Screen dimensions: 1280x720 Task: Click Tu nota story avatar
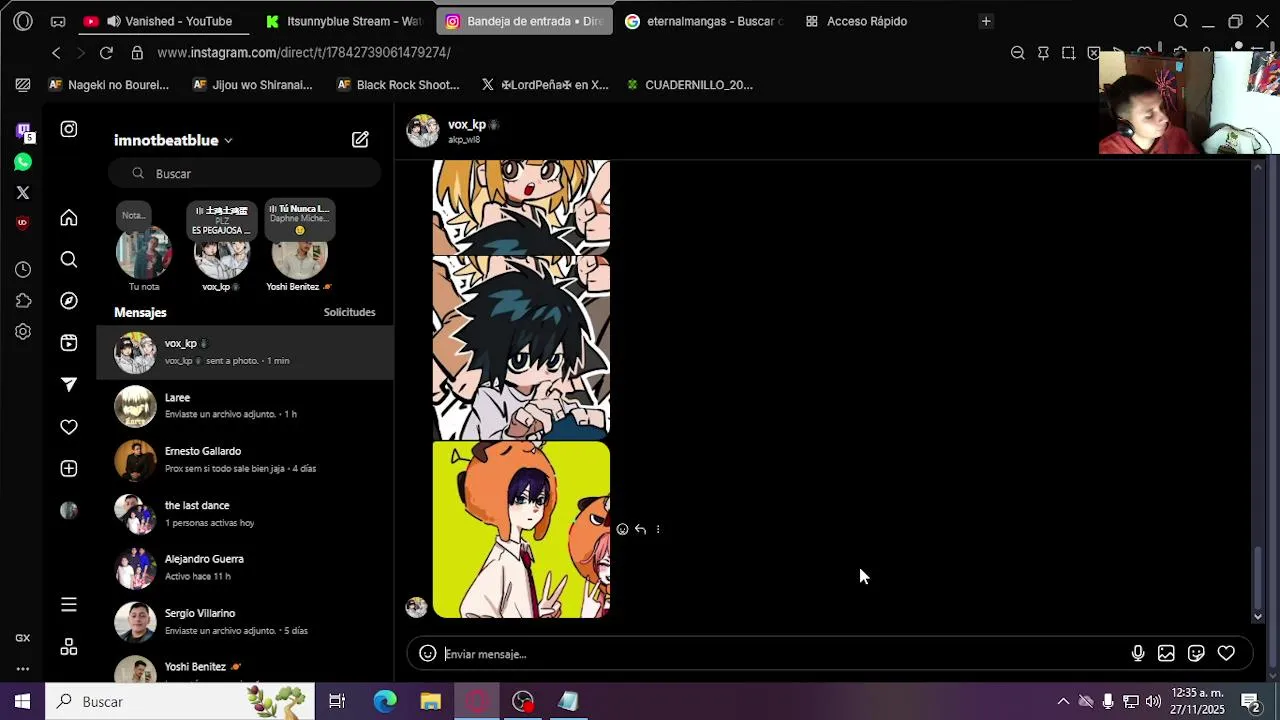click(x=144, y=253)
